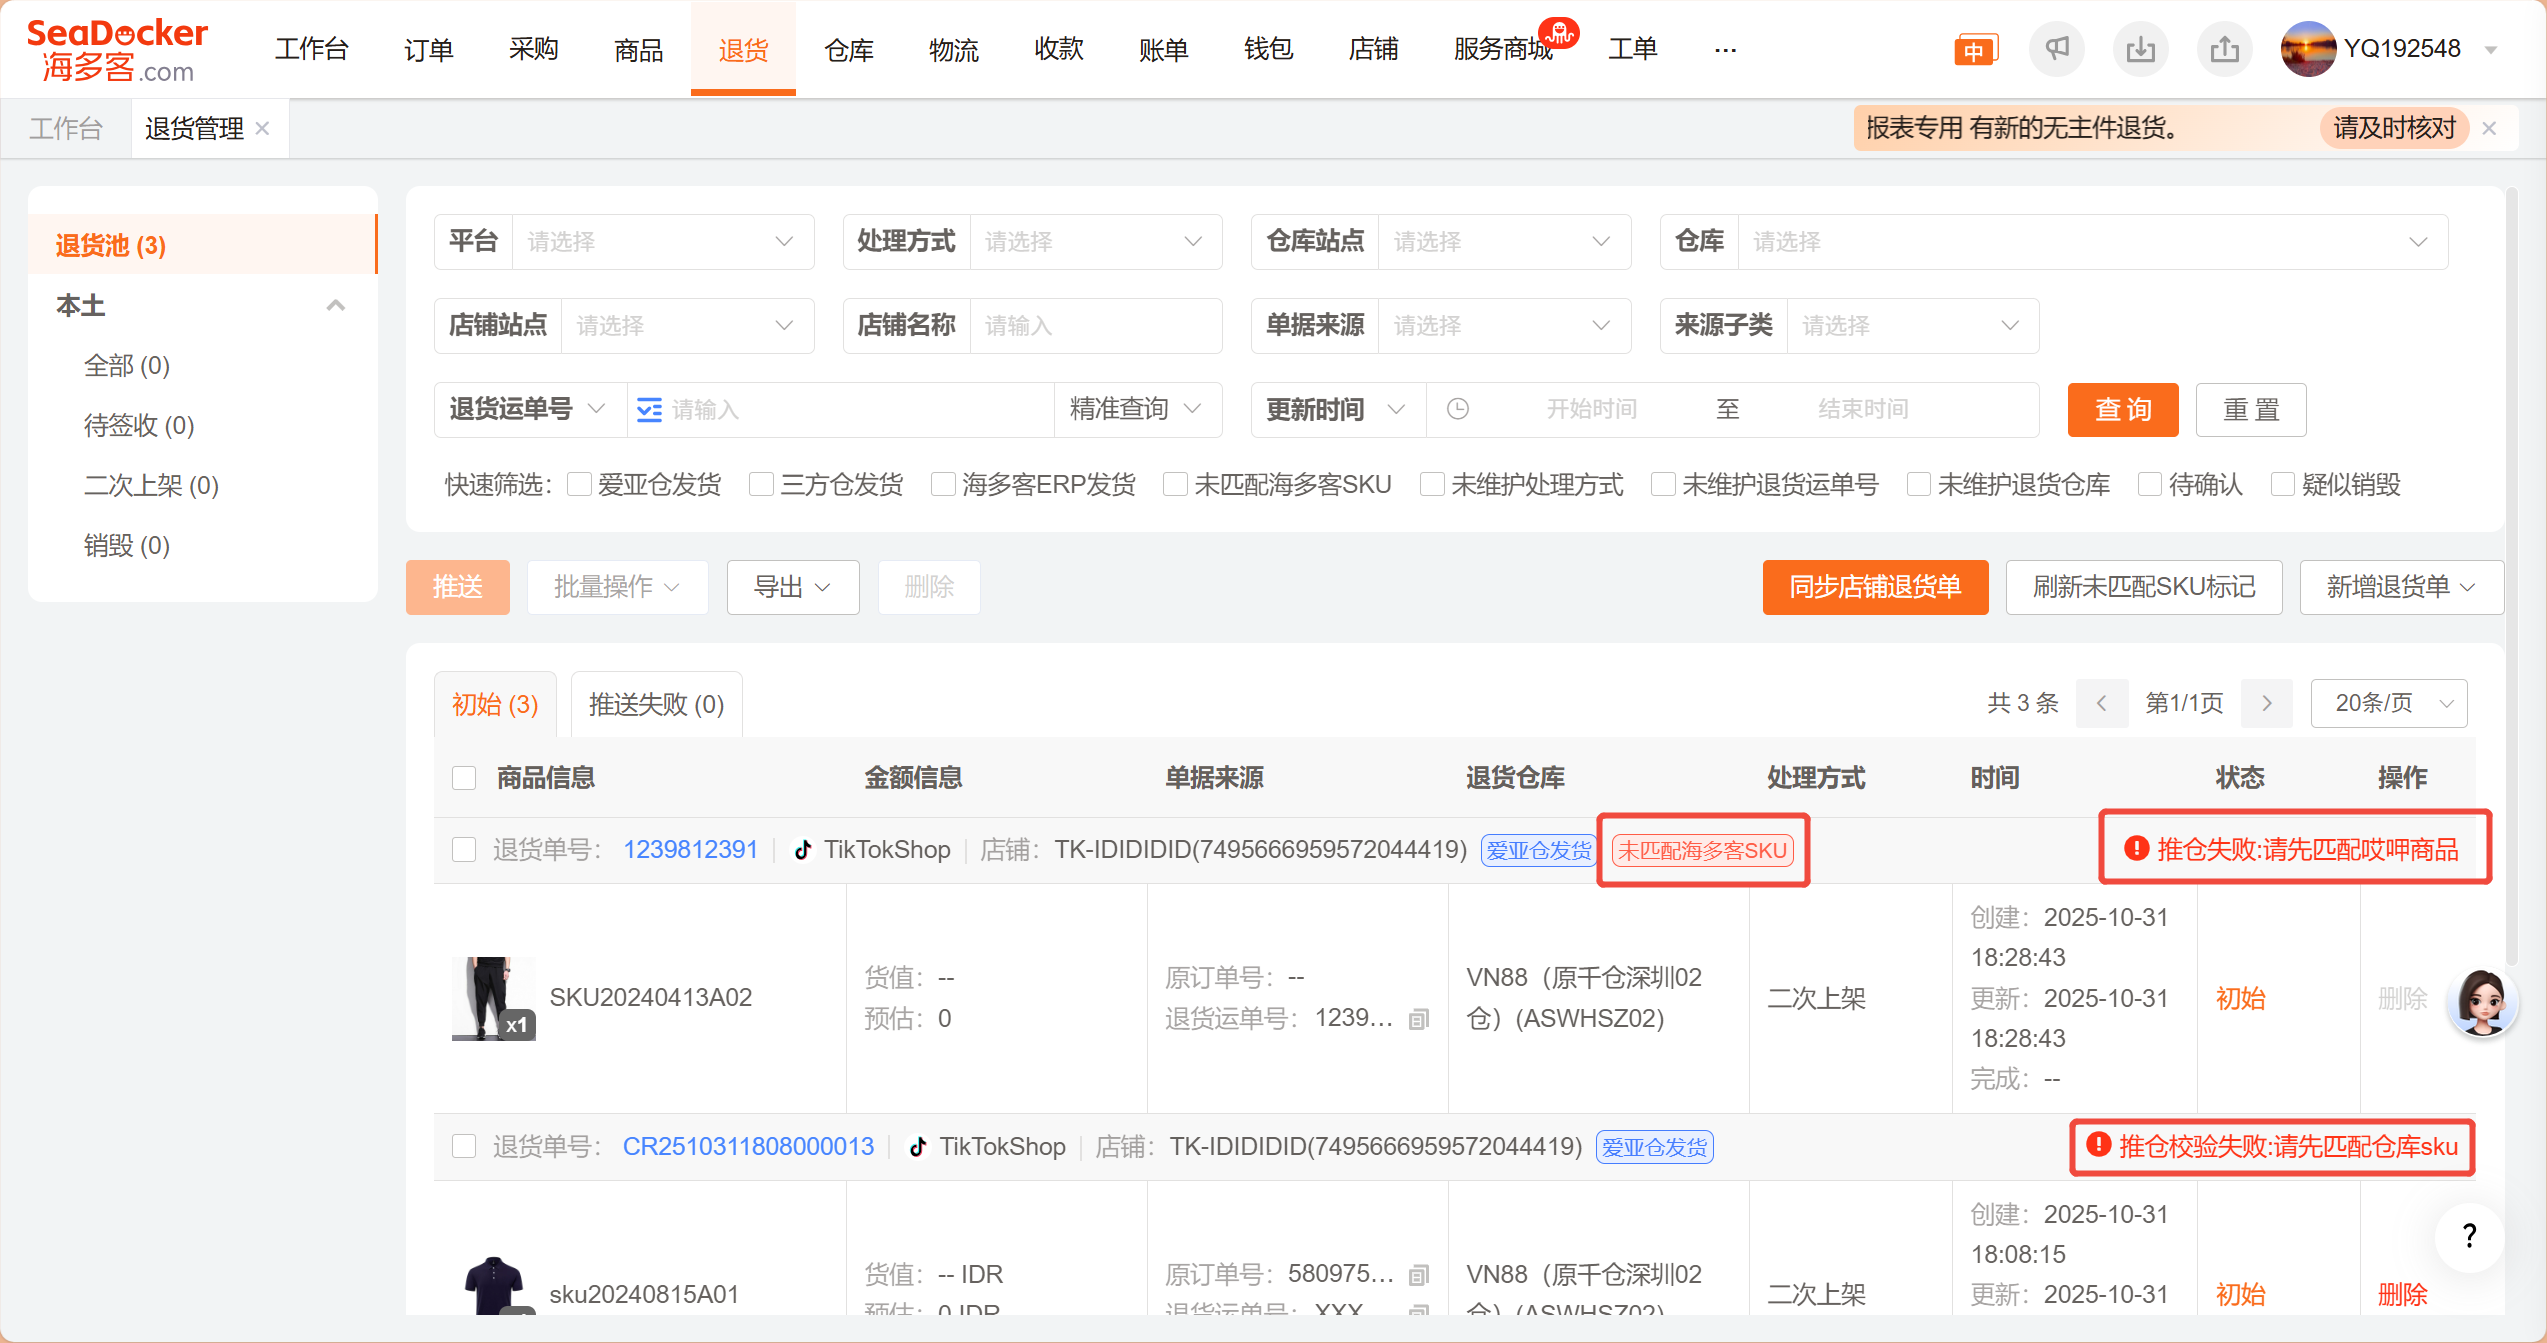Screen dimensions: 2547x1343
Task: Open the 仓库 top menu
Action: [848, 49]
